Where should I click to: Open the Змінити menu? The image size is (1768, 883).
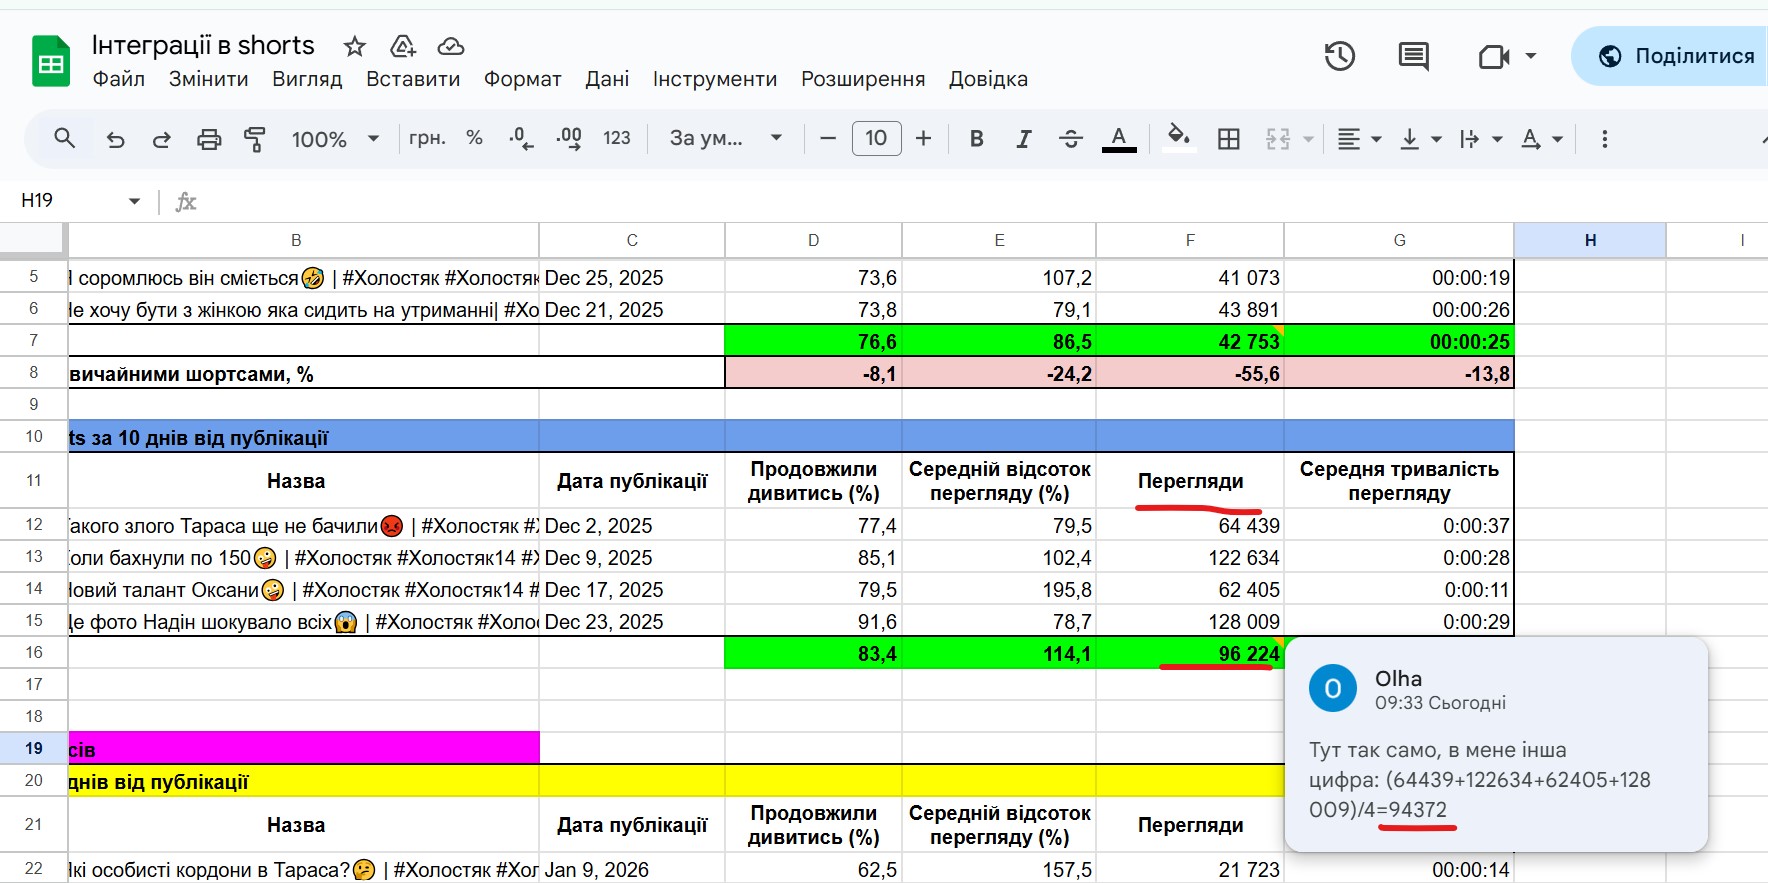[208, 79]
